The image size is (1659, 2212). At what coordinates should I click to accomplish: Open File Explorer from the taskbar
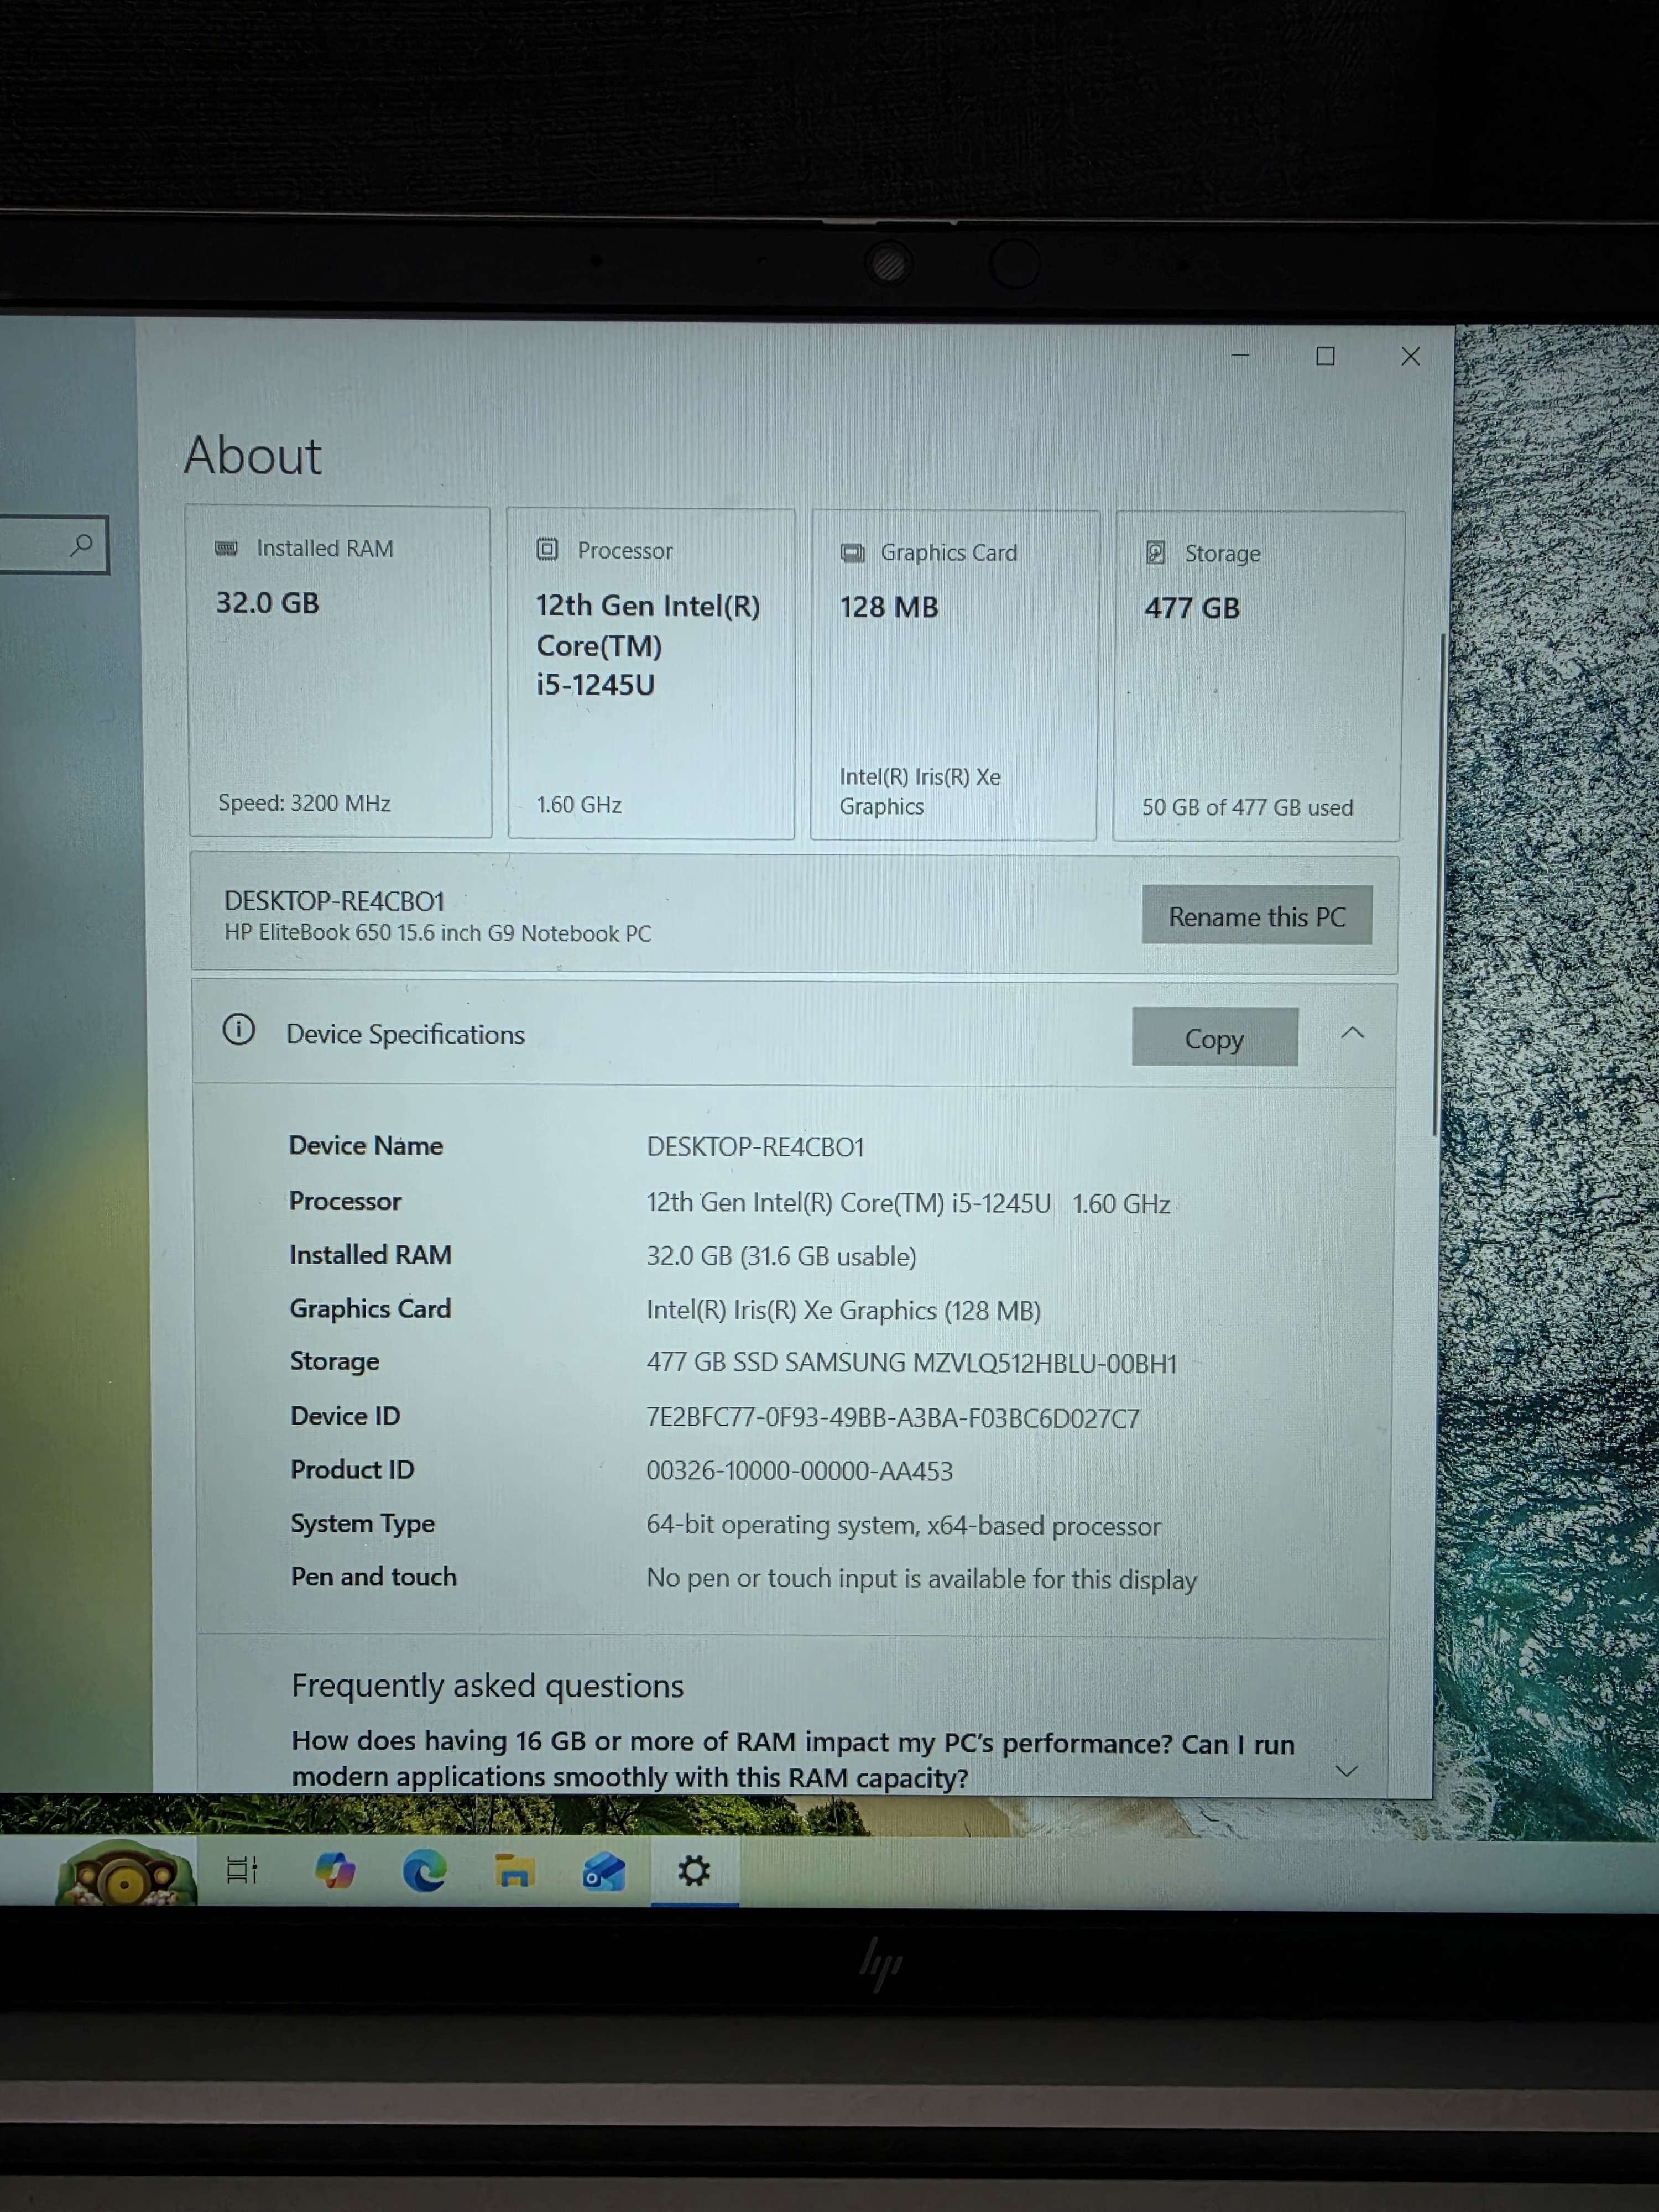(x=514, y=1870)
